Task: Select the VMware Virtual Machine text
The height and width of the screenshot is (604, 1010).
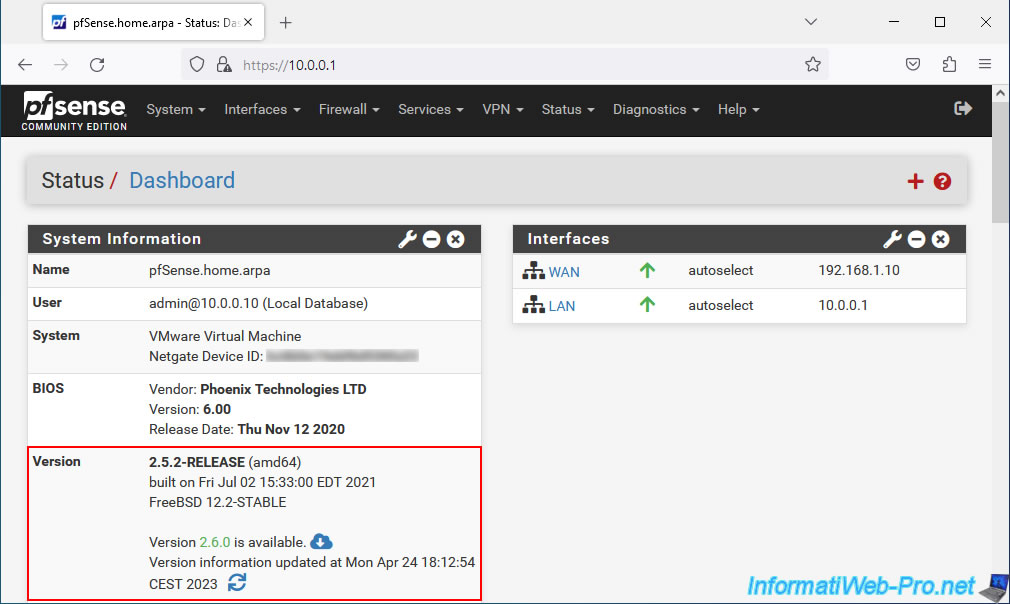Action: [225, 336]
